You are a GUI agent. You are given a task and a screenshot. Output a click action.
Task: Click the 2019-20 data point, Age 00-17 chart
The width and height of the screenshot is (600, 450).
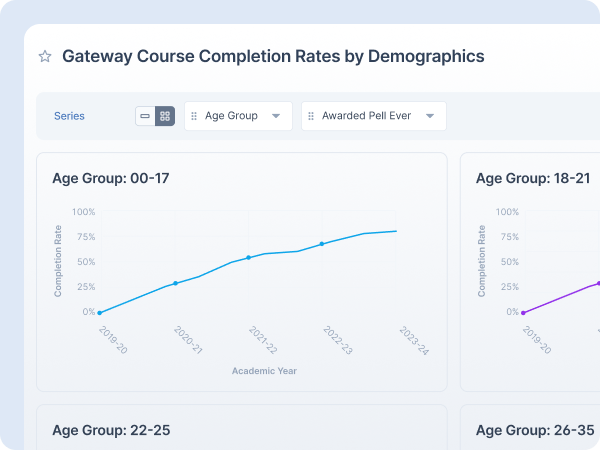[x=99, y=313]
